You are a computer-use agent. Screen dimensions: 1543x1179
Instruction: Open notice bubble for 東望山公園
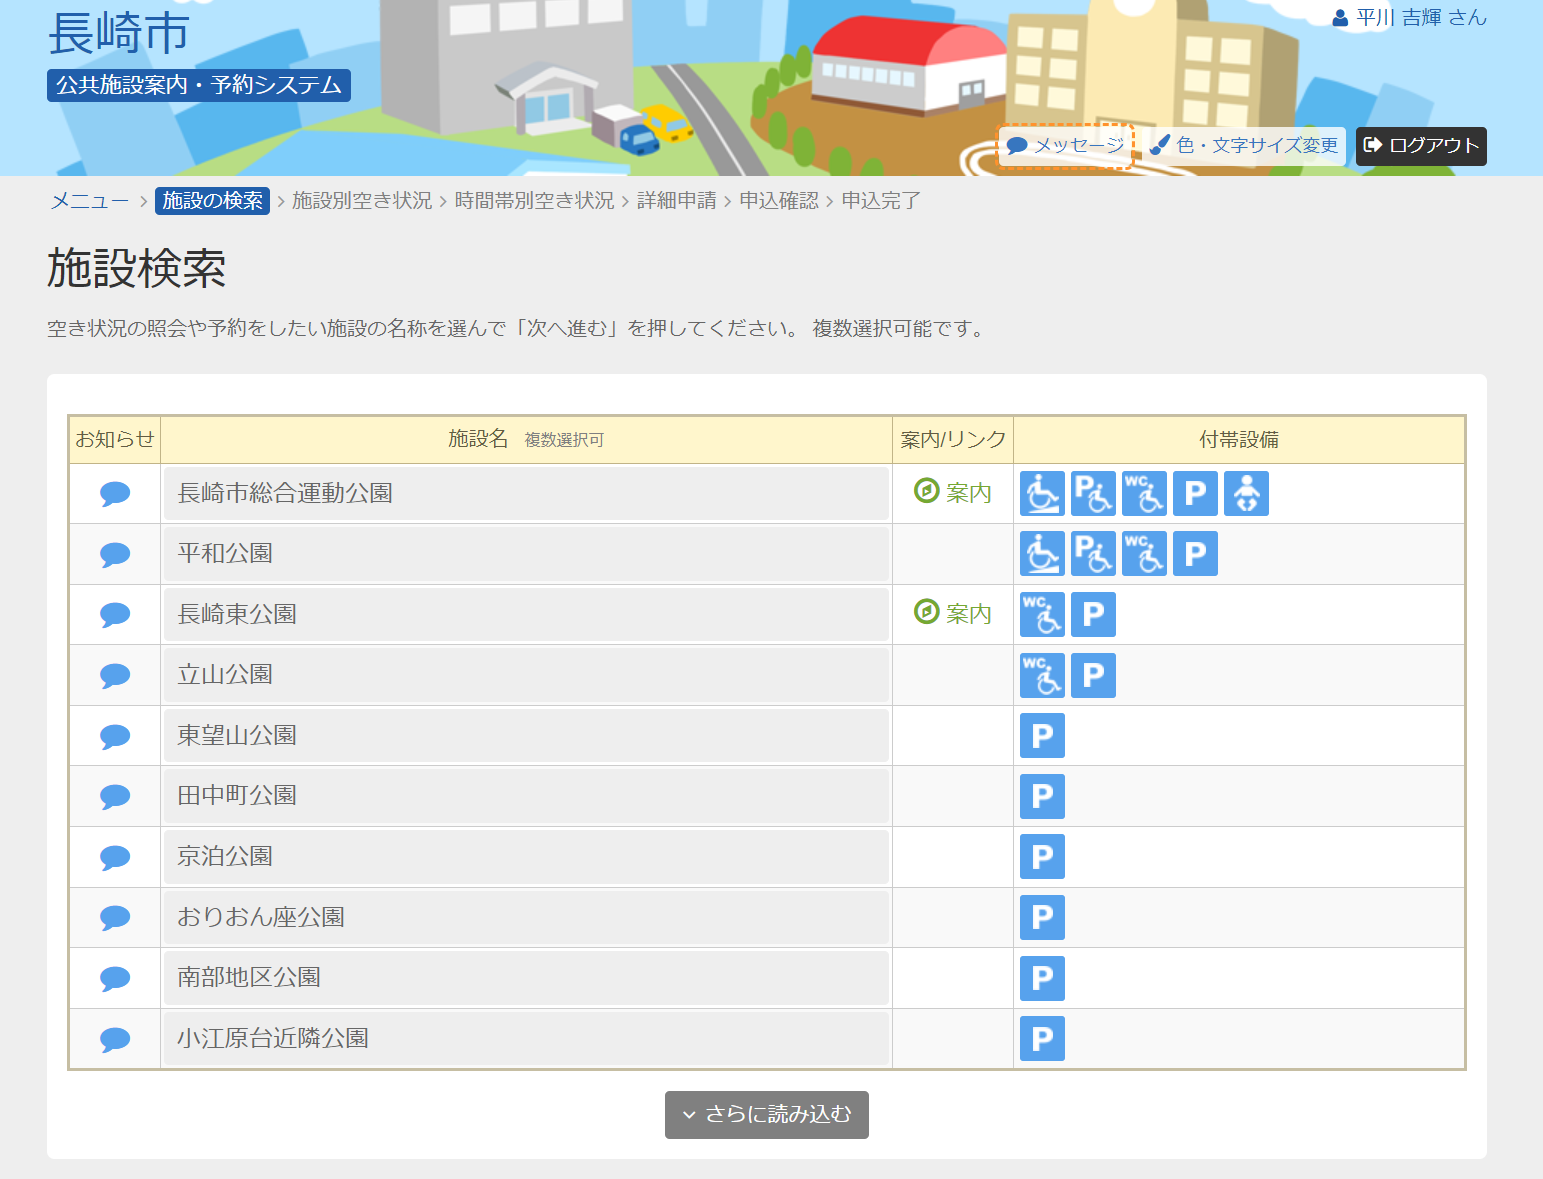point(115,737)
